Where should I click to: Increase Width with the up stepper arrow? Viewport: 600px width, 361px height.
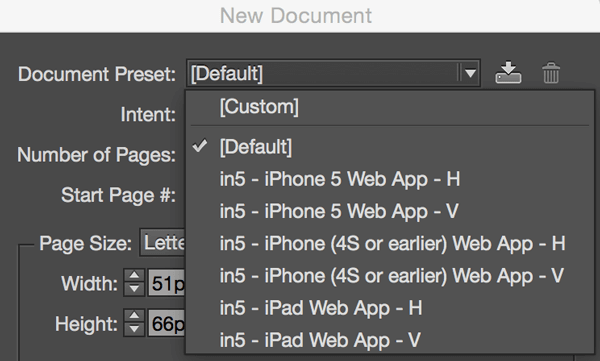click(x=134, y=275)
